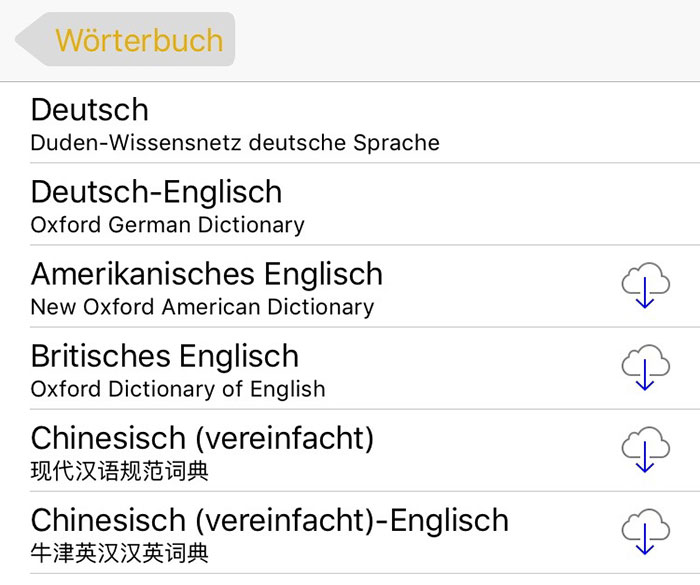
Task: Tap the Britisches Englisch title
Action: coord(165,356)
